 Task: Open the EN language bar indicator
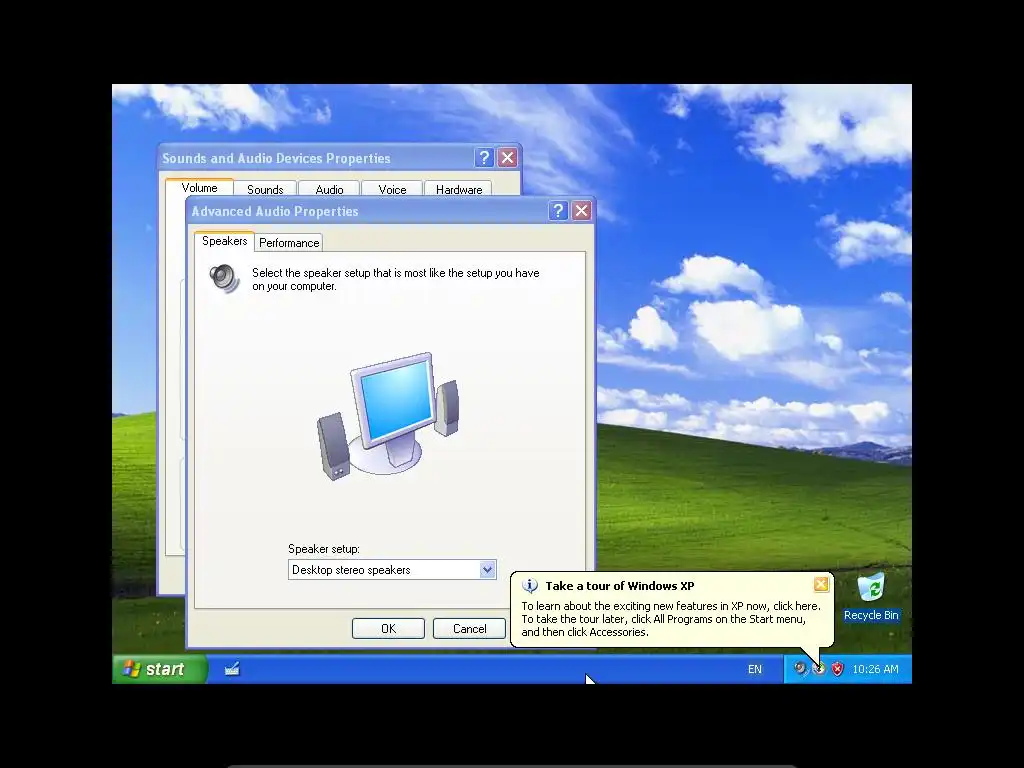point(754,669)
